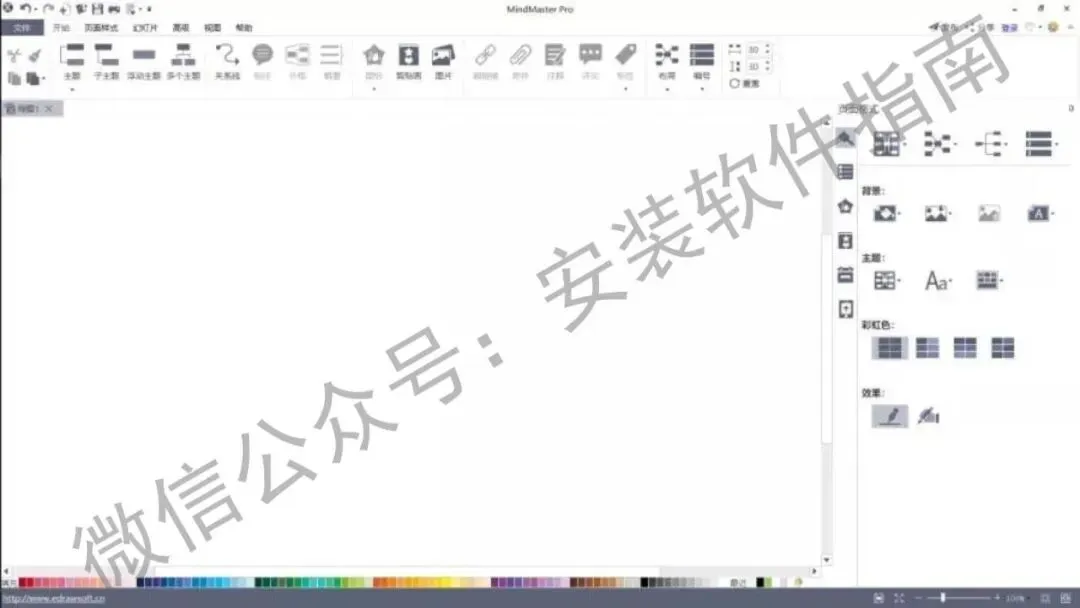
Task: Select the first rainbow color scheme
Action: (x=889, y=348)
